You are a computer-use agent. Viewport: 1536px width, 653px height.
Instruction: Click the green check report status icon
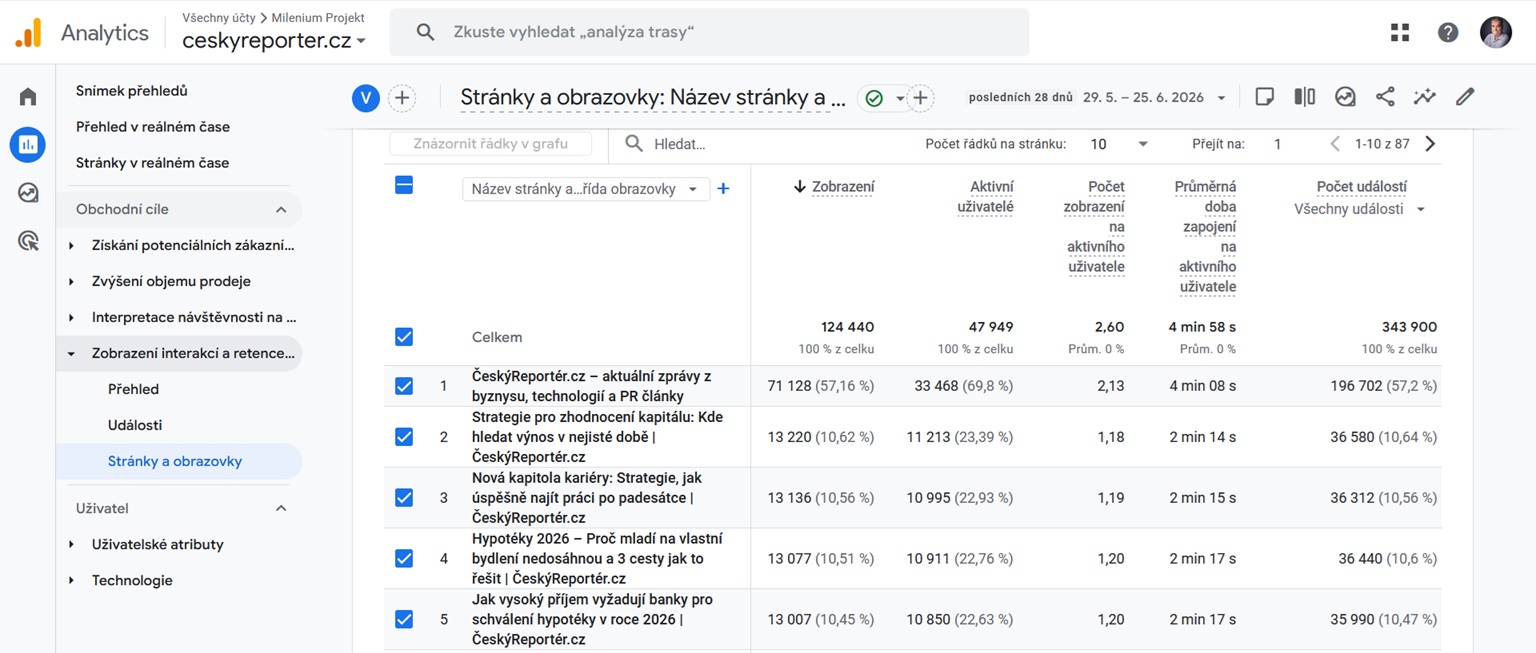pos(874,98)
